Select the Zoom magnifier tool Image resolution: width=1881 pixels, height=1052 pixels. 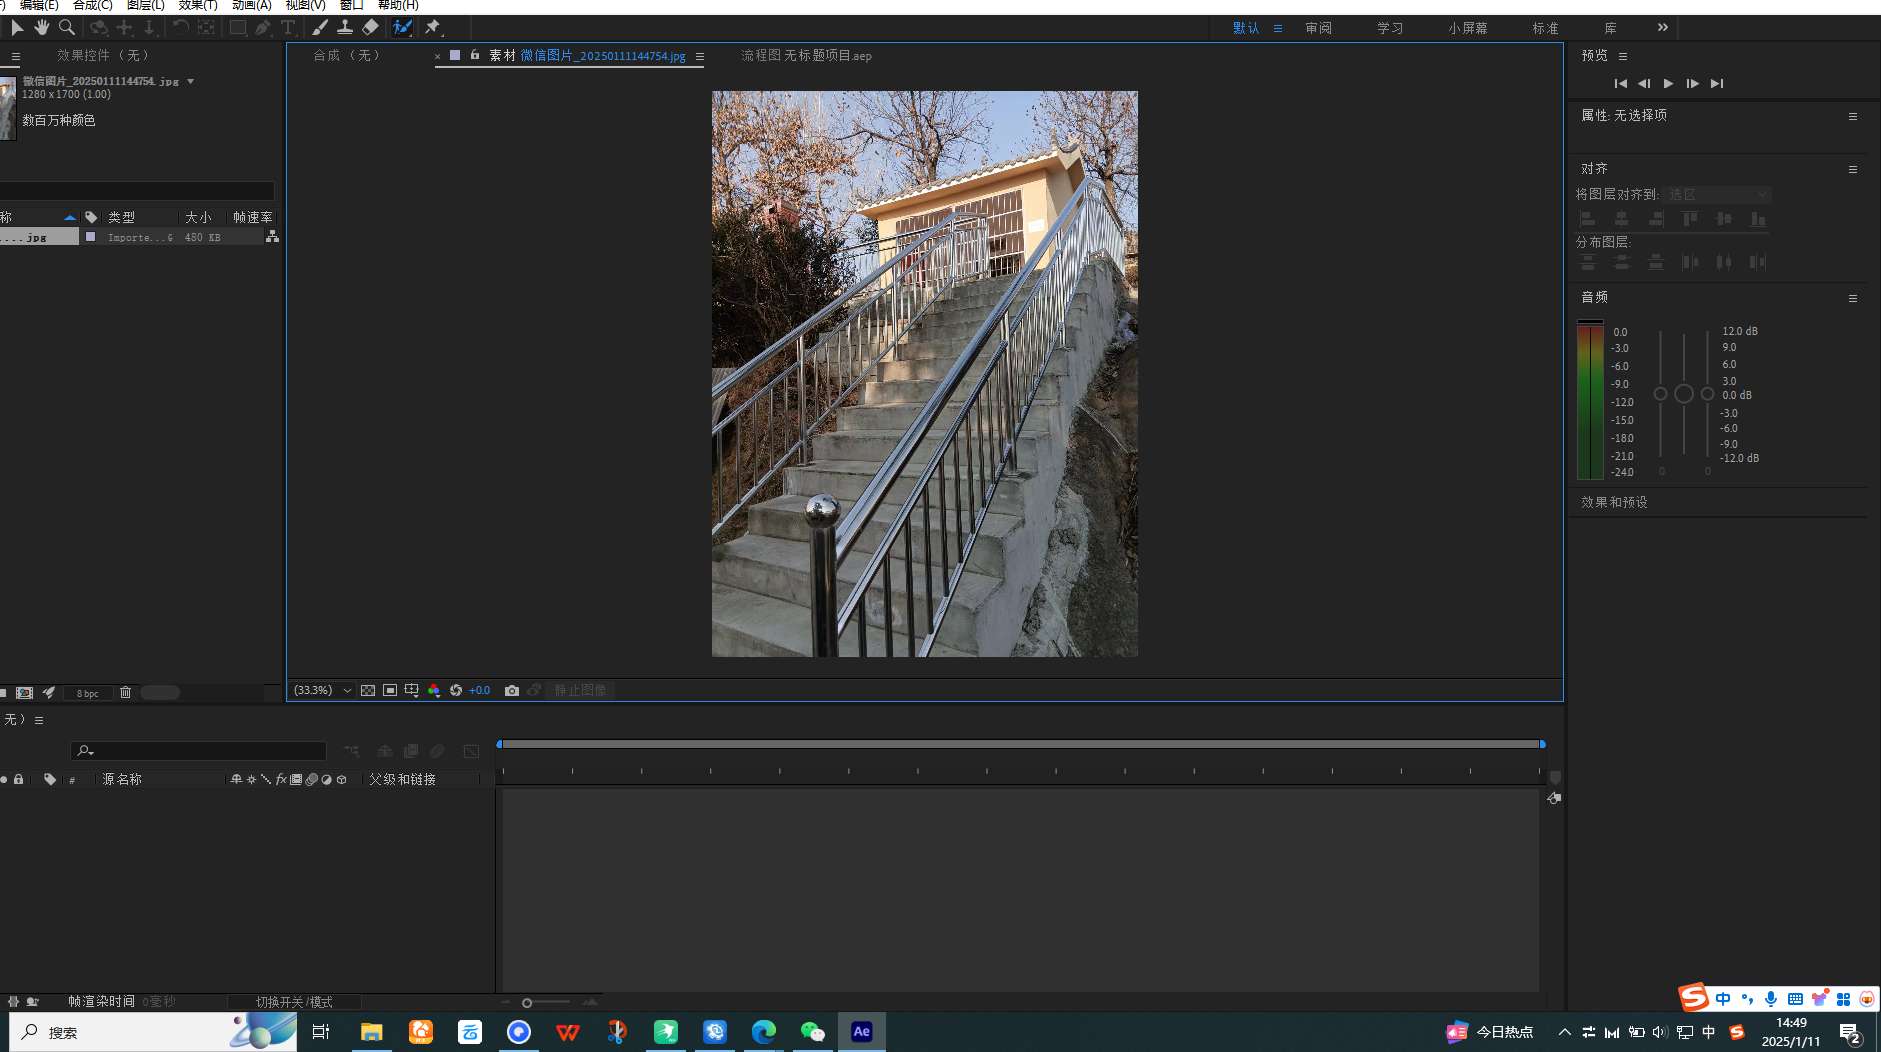point(67,28)
